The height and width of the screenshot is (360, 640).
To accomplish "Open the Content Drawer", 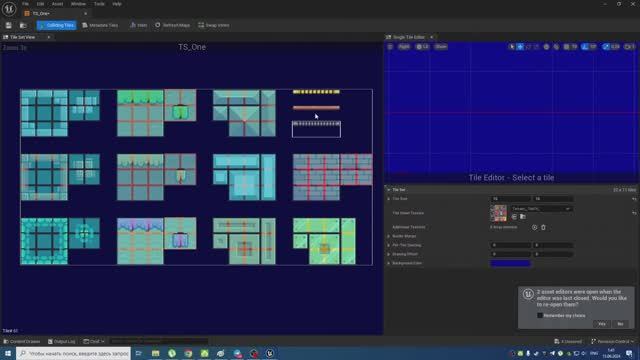I will (x=22, y=341).
